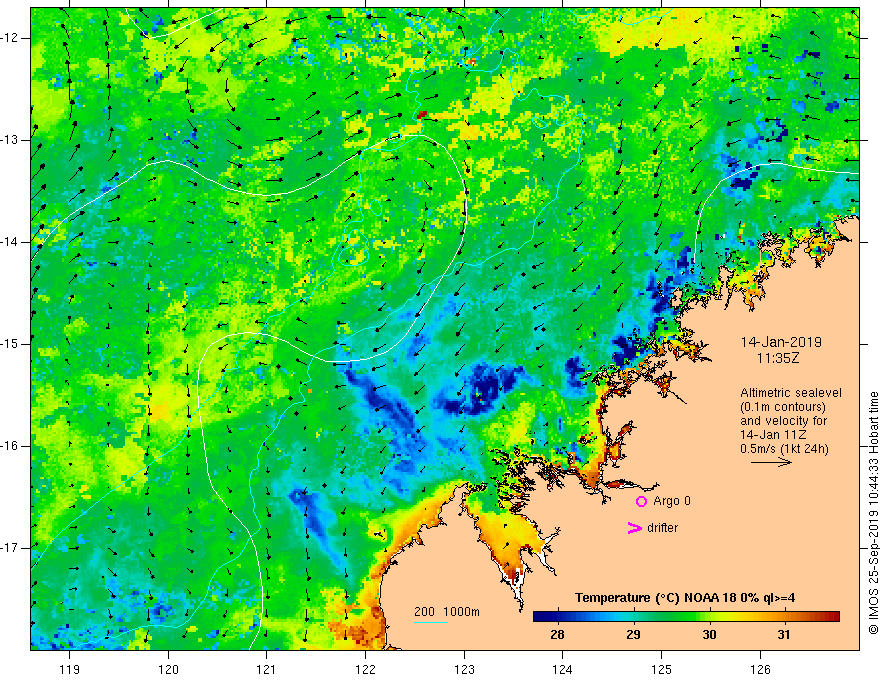
Task: Select the temperature color scale bar
Action: (x=686, y=617)
